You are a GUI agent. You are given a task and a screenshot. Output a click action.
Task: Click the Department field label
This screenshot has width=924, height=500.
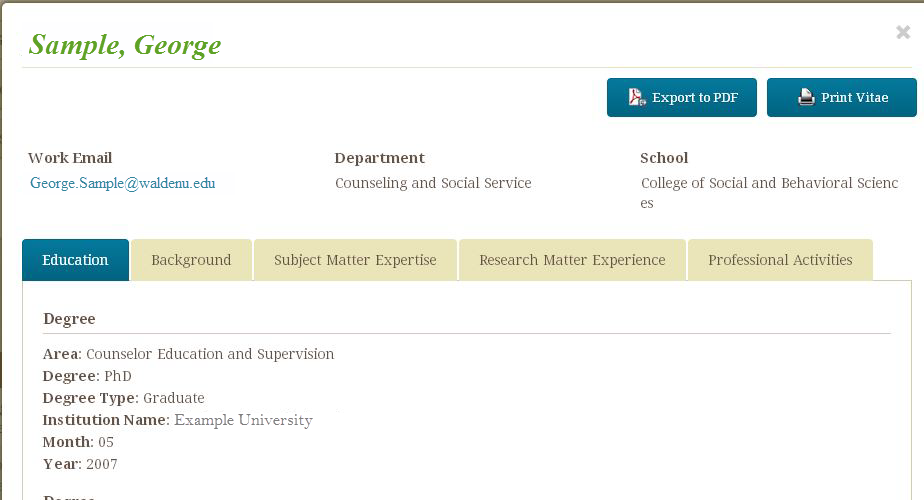pyautogui.click(x=379, y=158)
